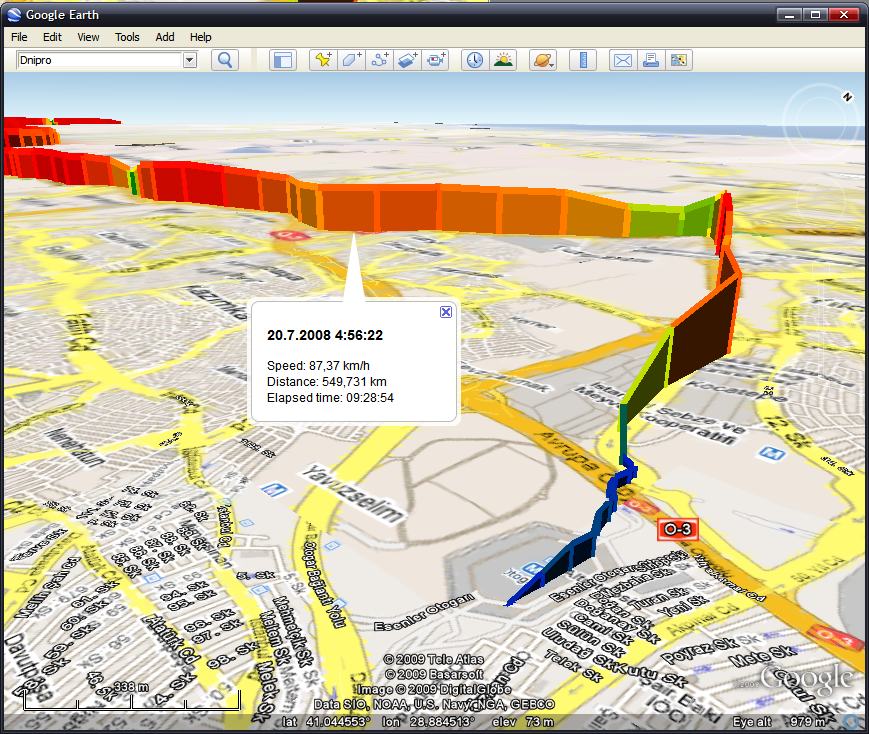Toggle sunlight across the landscape icon
Image resolution: width=869 pixels, height=734 pixels.
503,60
